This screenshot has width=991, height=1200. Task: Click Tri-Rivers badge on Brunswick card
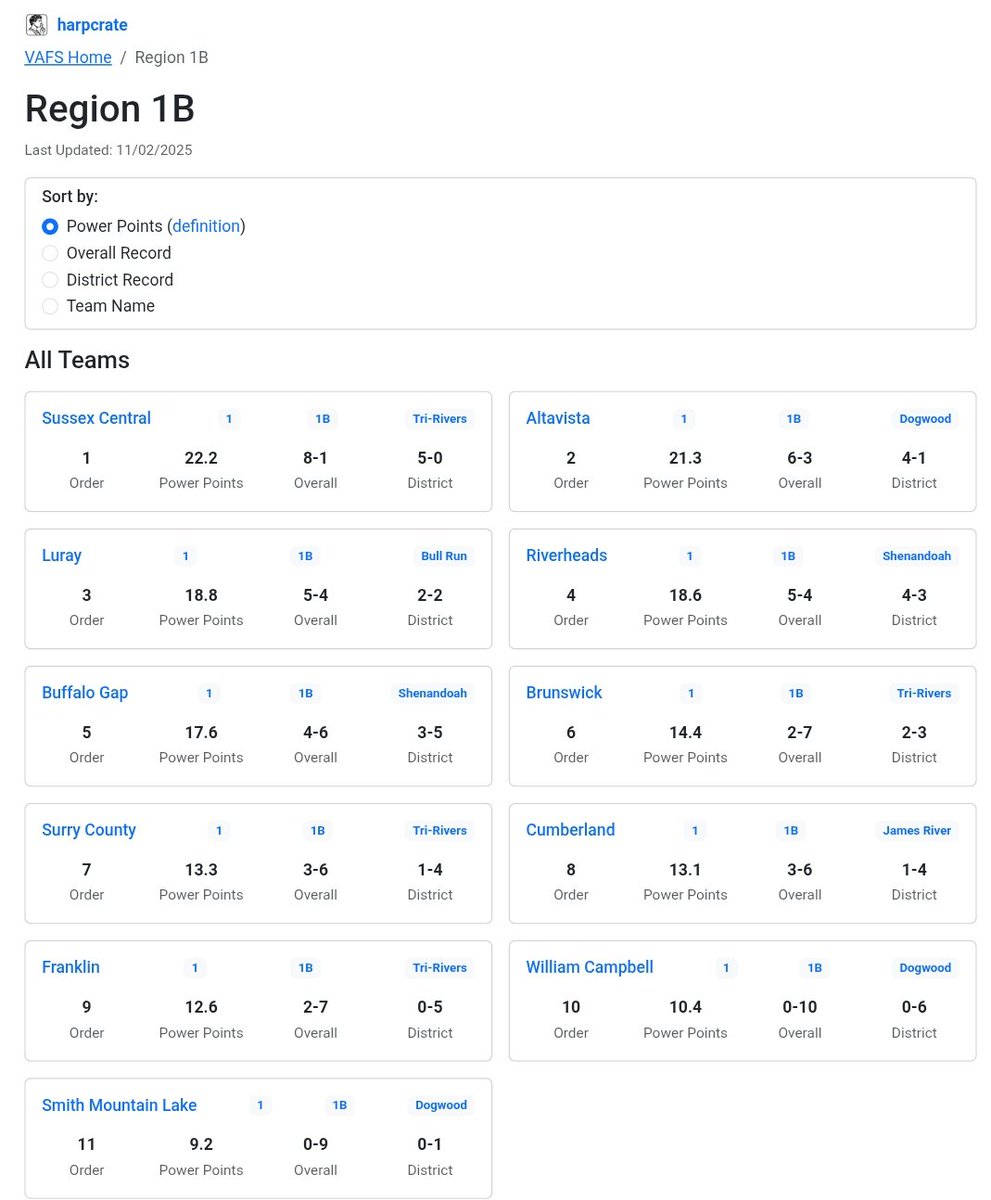point(924,693)
